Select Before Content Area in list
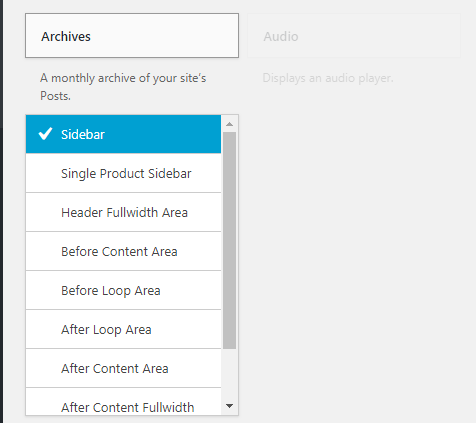The image size is (476, 423). click(x=123, y=251)
